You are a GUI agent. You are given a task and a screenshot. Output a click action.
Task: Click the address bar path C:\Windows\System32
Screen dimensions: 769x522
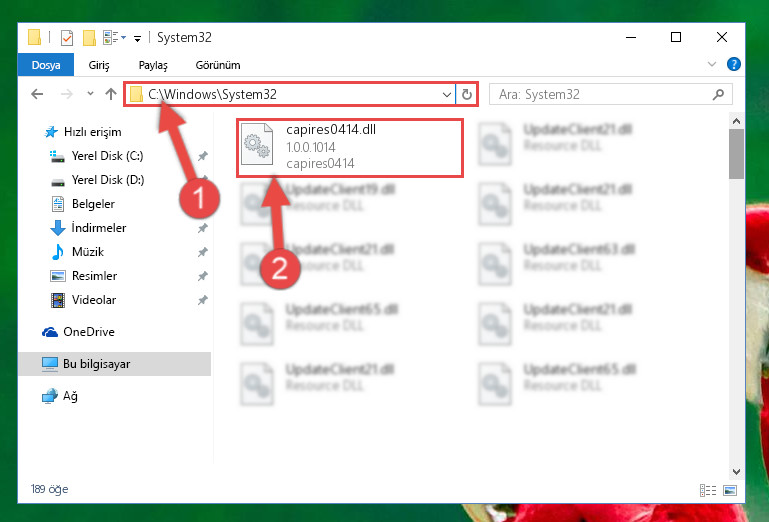pos(212,94)
